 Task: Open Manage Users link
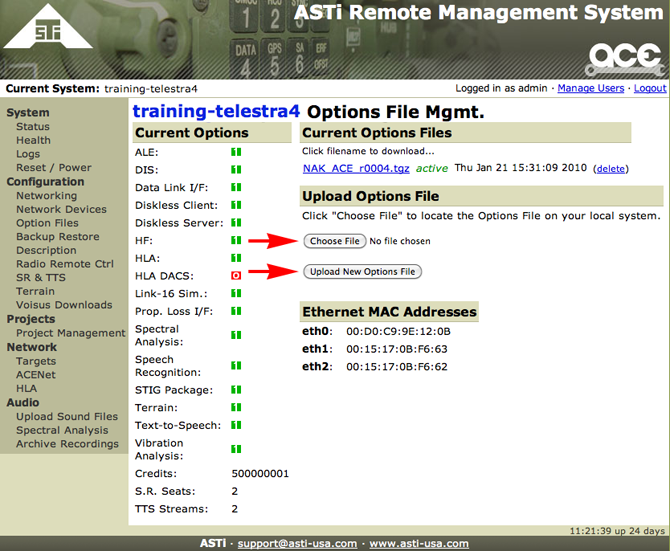591,88
